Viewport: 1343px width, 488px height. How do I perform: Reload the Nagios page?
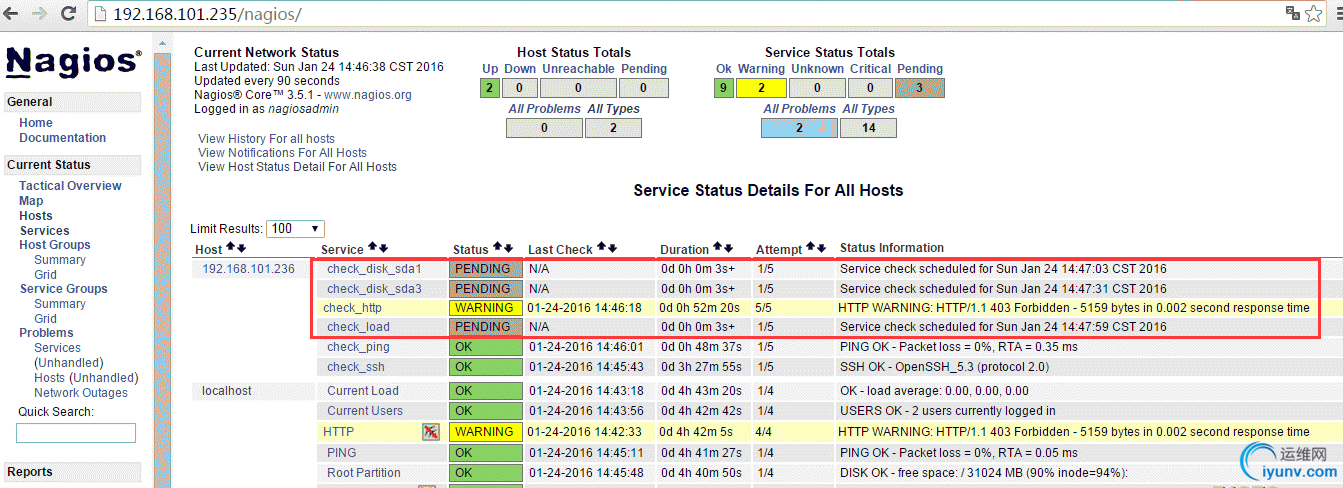click(x=69, y=14)
